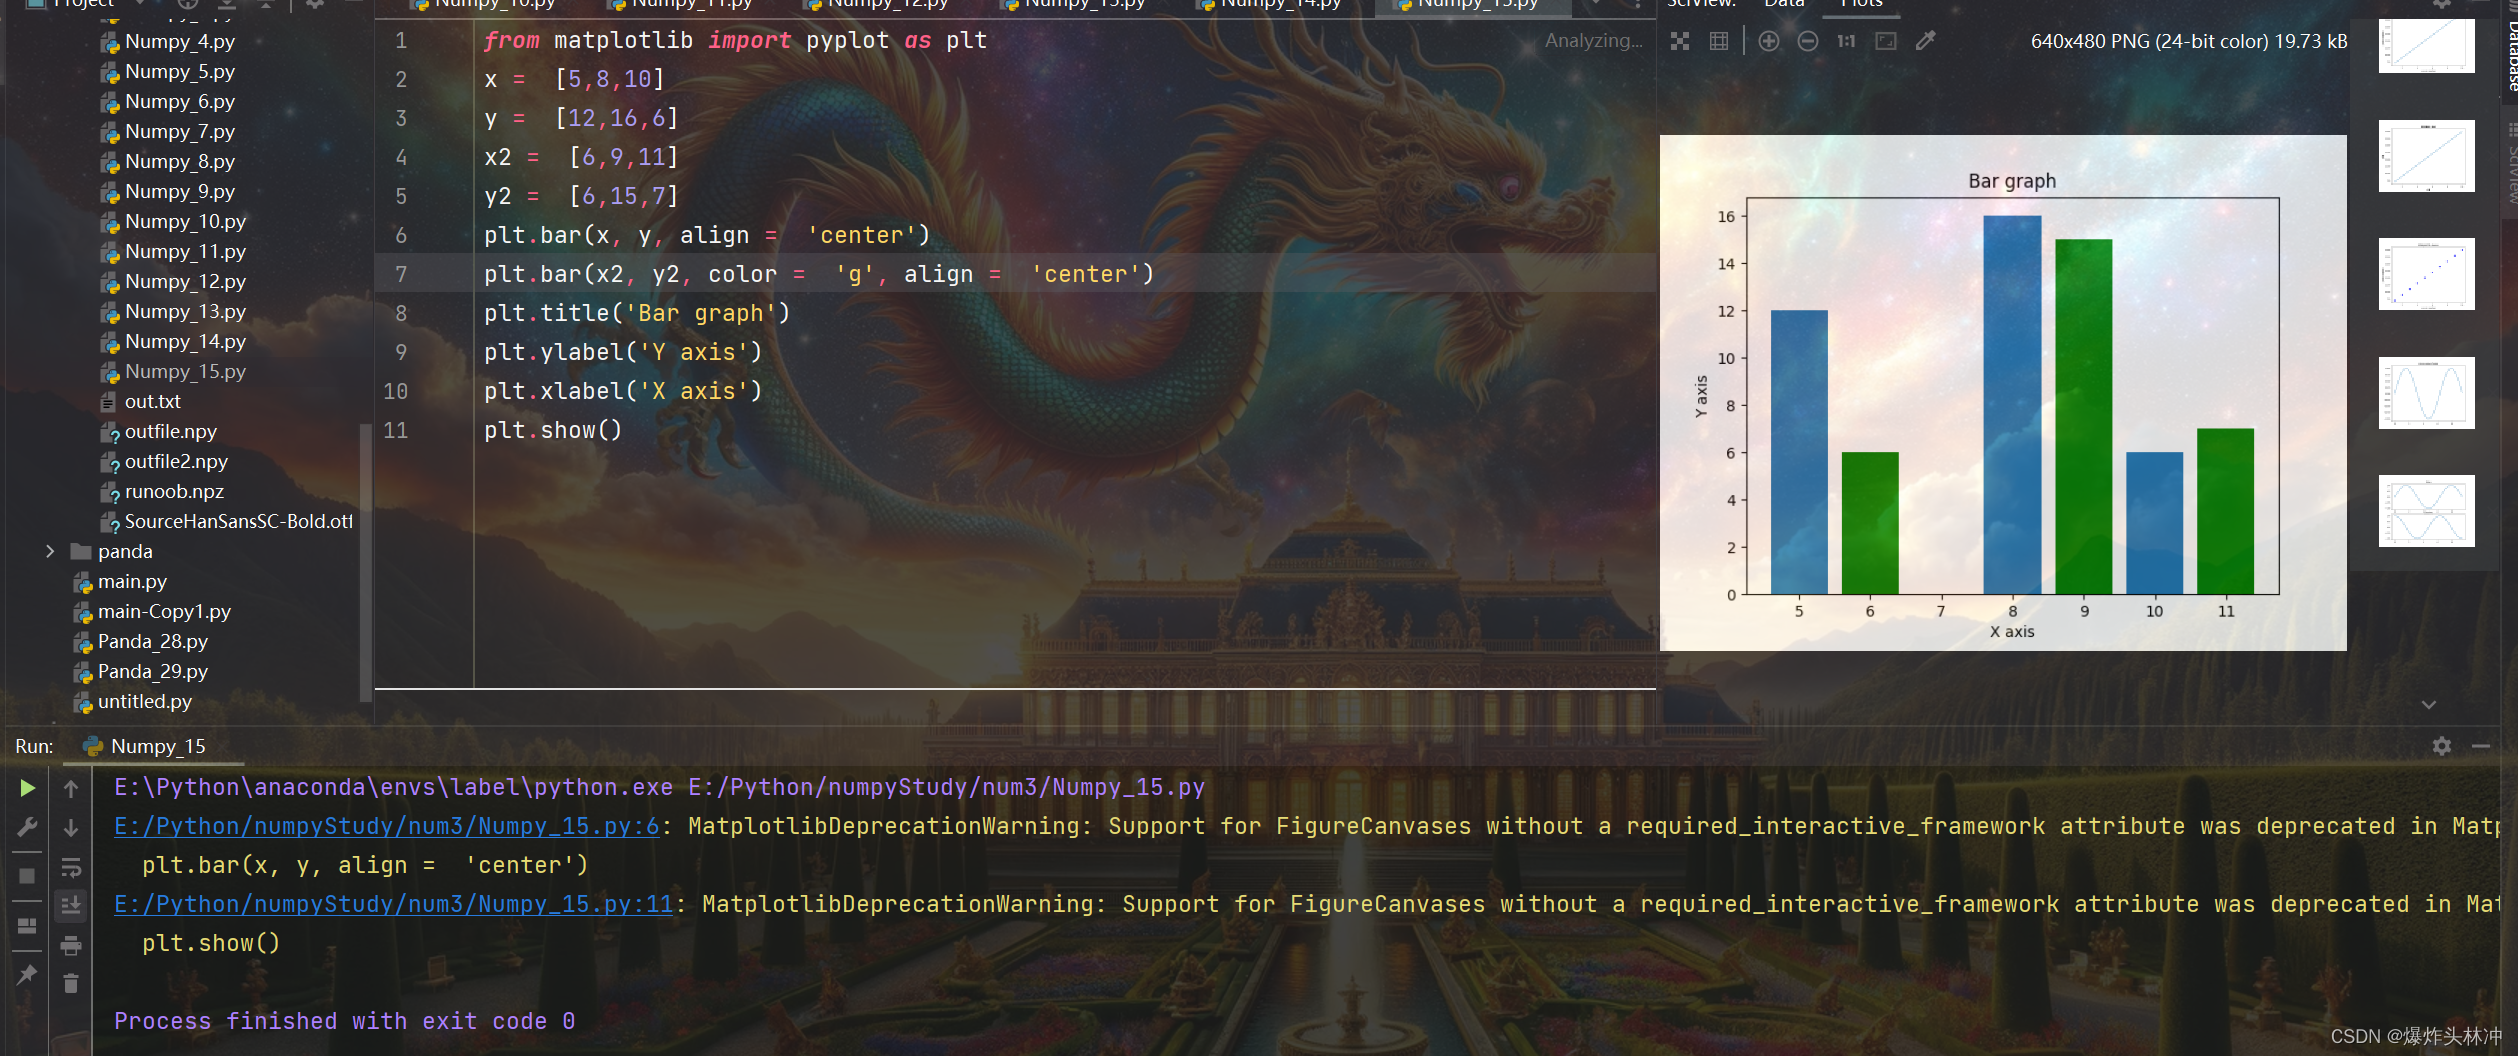The width and height of the screenshot is (2518, 1056).
Task: Set plot to actual size 1:1
Action: 1846,41
